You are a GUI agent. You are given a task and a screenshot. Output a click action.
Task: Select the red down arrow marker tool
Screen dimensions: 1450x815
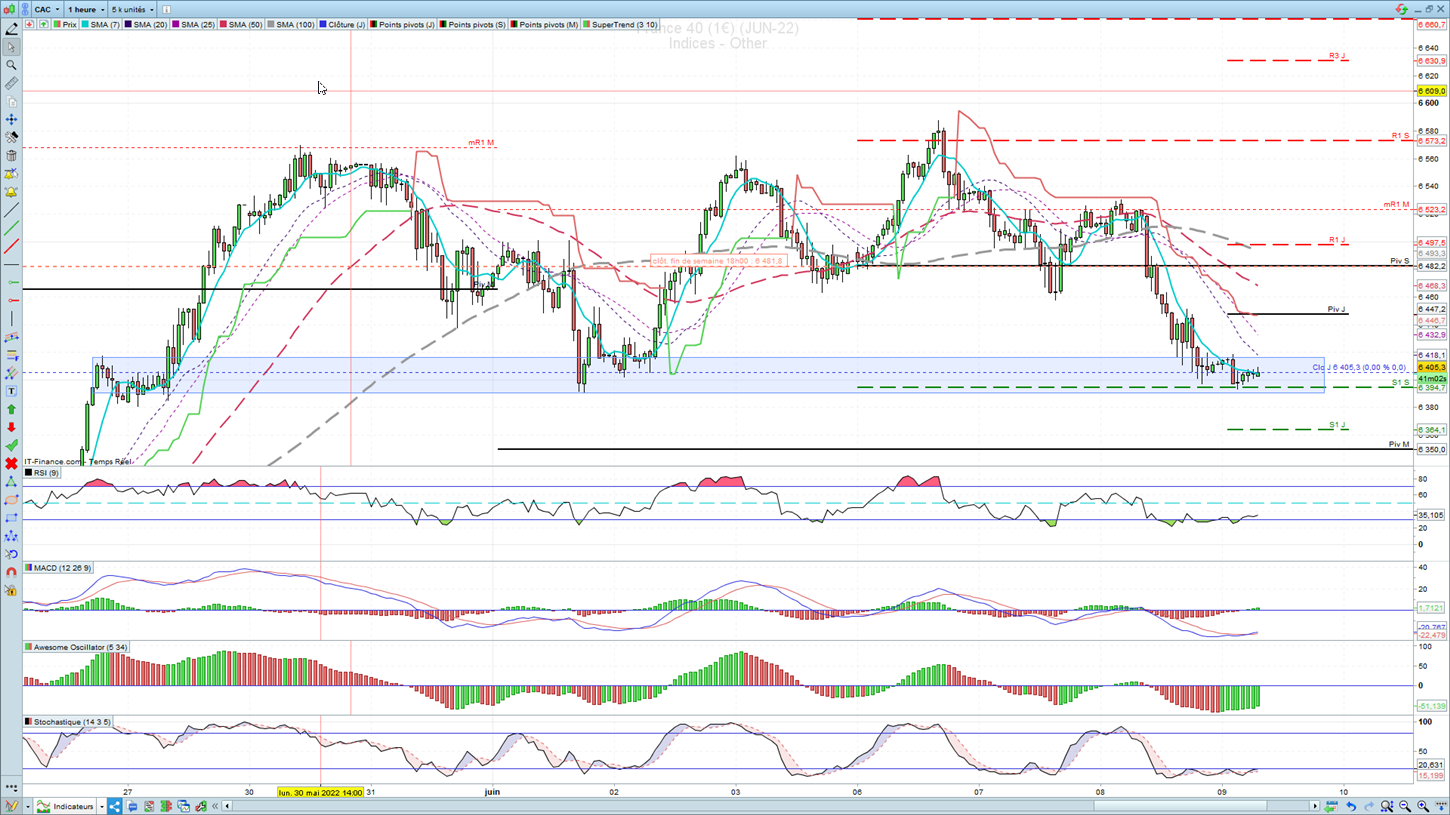click(x=11, y=427)
